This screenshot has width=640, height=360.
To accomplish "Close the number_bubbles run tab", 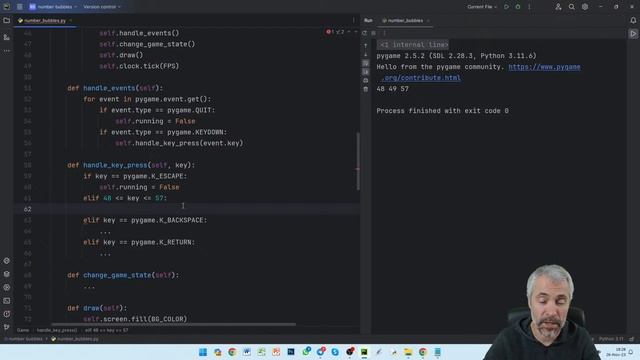I will pos(428,20).
